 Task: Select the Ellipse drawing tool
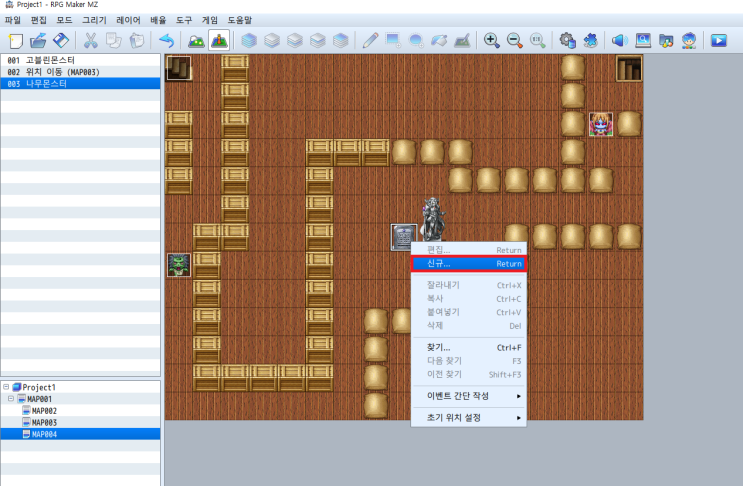tap(416, 41)
